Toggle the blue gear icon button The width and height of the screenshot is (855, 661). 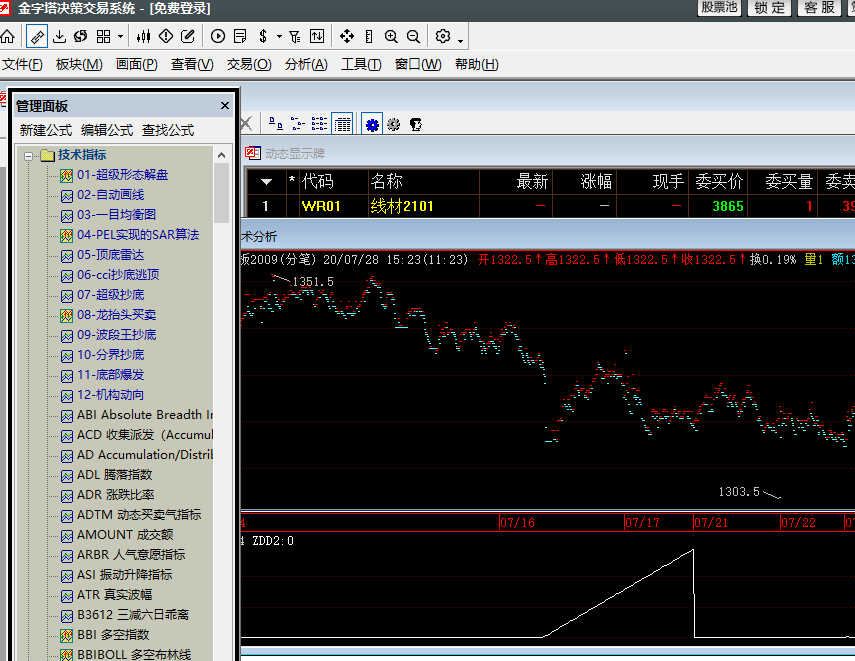point(373,124)
